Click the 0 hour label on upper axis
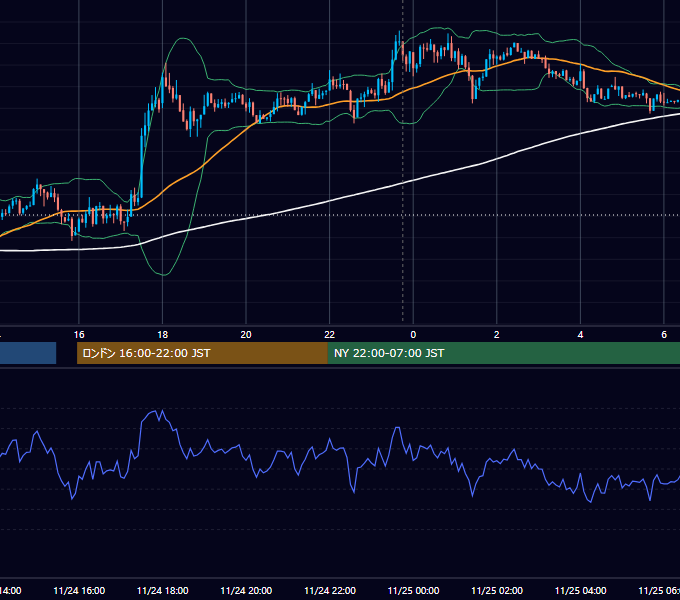Image resolution: width=680 pixels, height=600 pixels. (413, 335)
